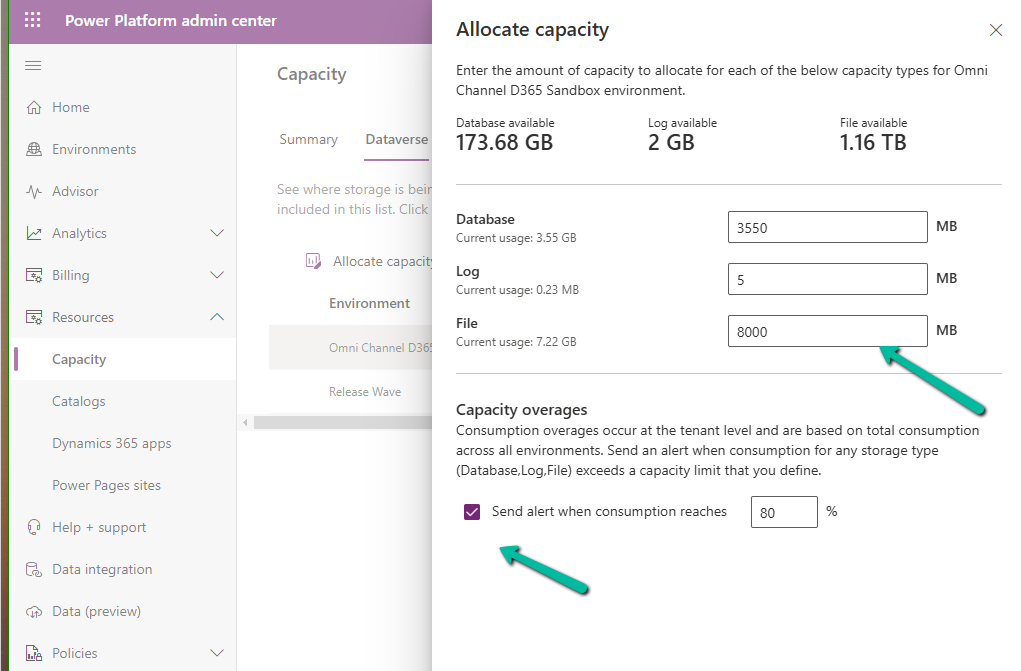Click the Advisor pulse icon
This screenshot has width=1021, height=671.
coord(34,192)
